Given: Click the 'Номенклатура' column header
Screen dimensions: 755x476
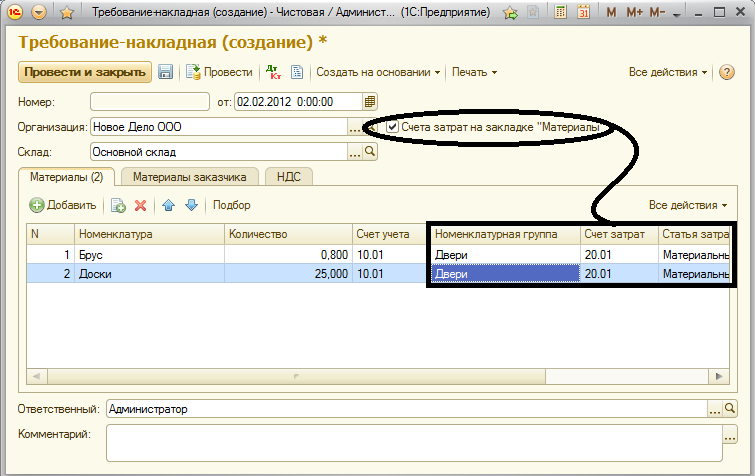Looking at the screenshot, I should click(x=149, y=234).
